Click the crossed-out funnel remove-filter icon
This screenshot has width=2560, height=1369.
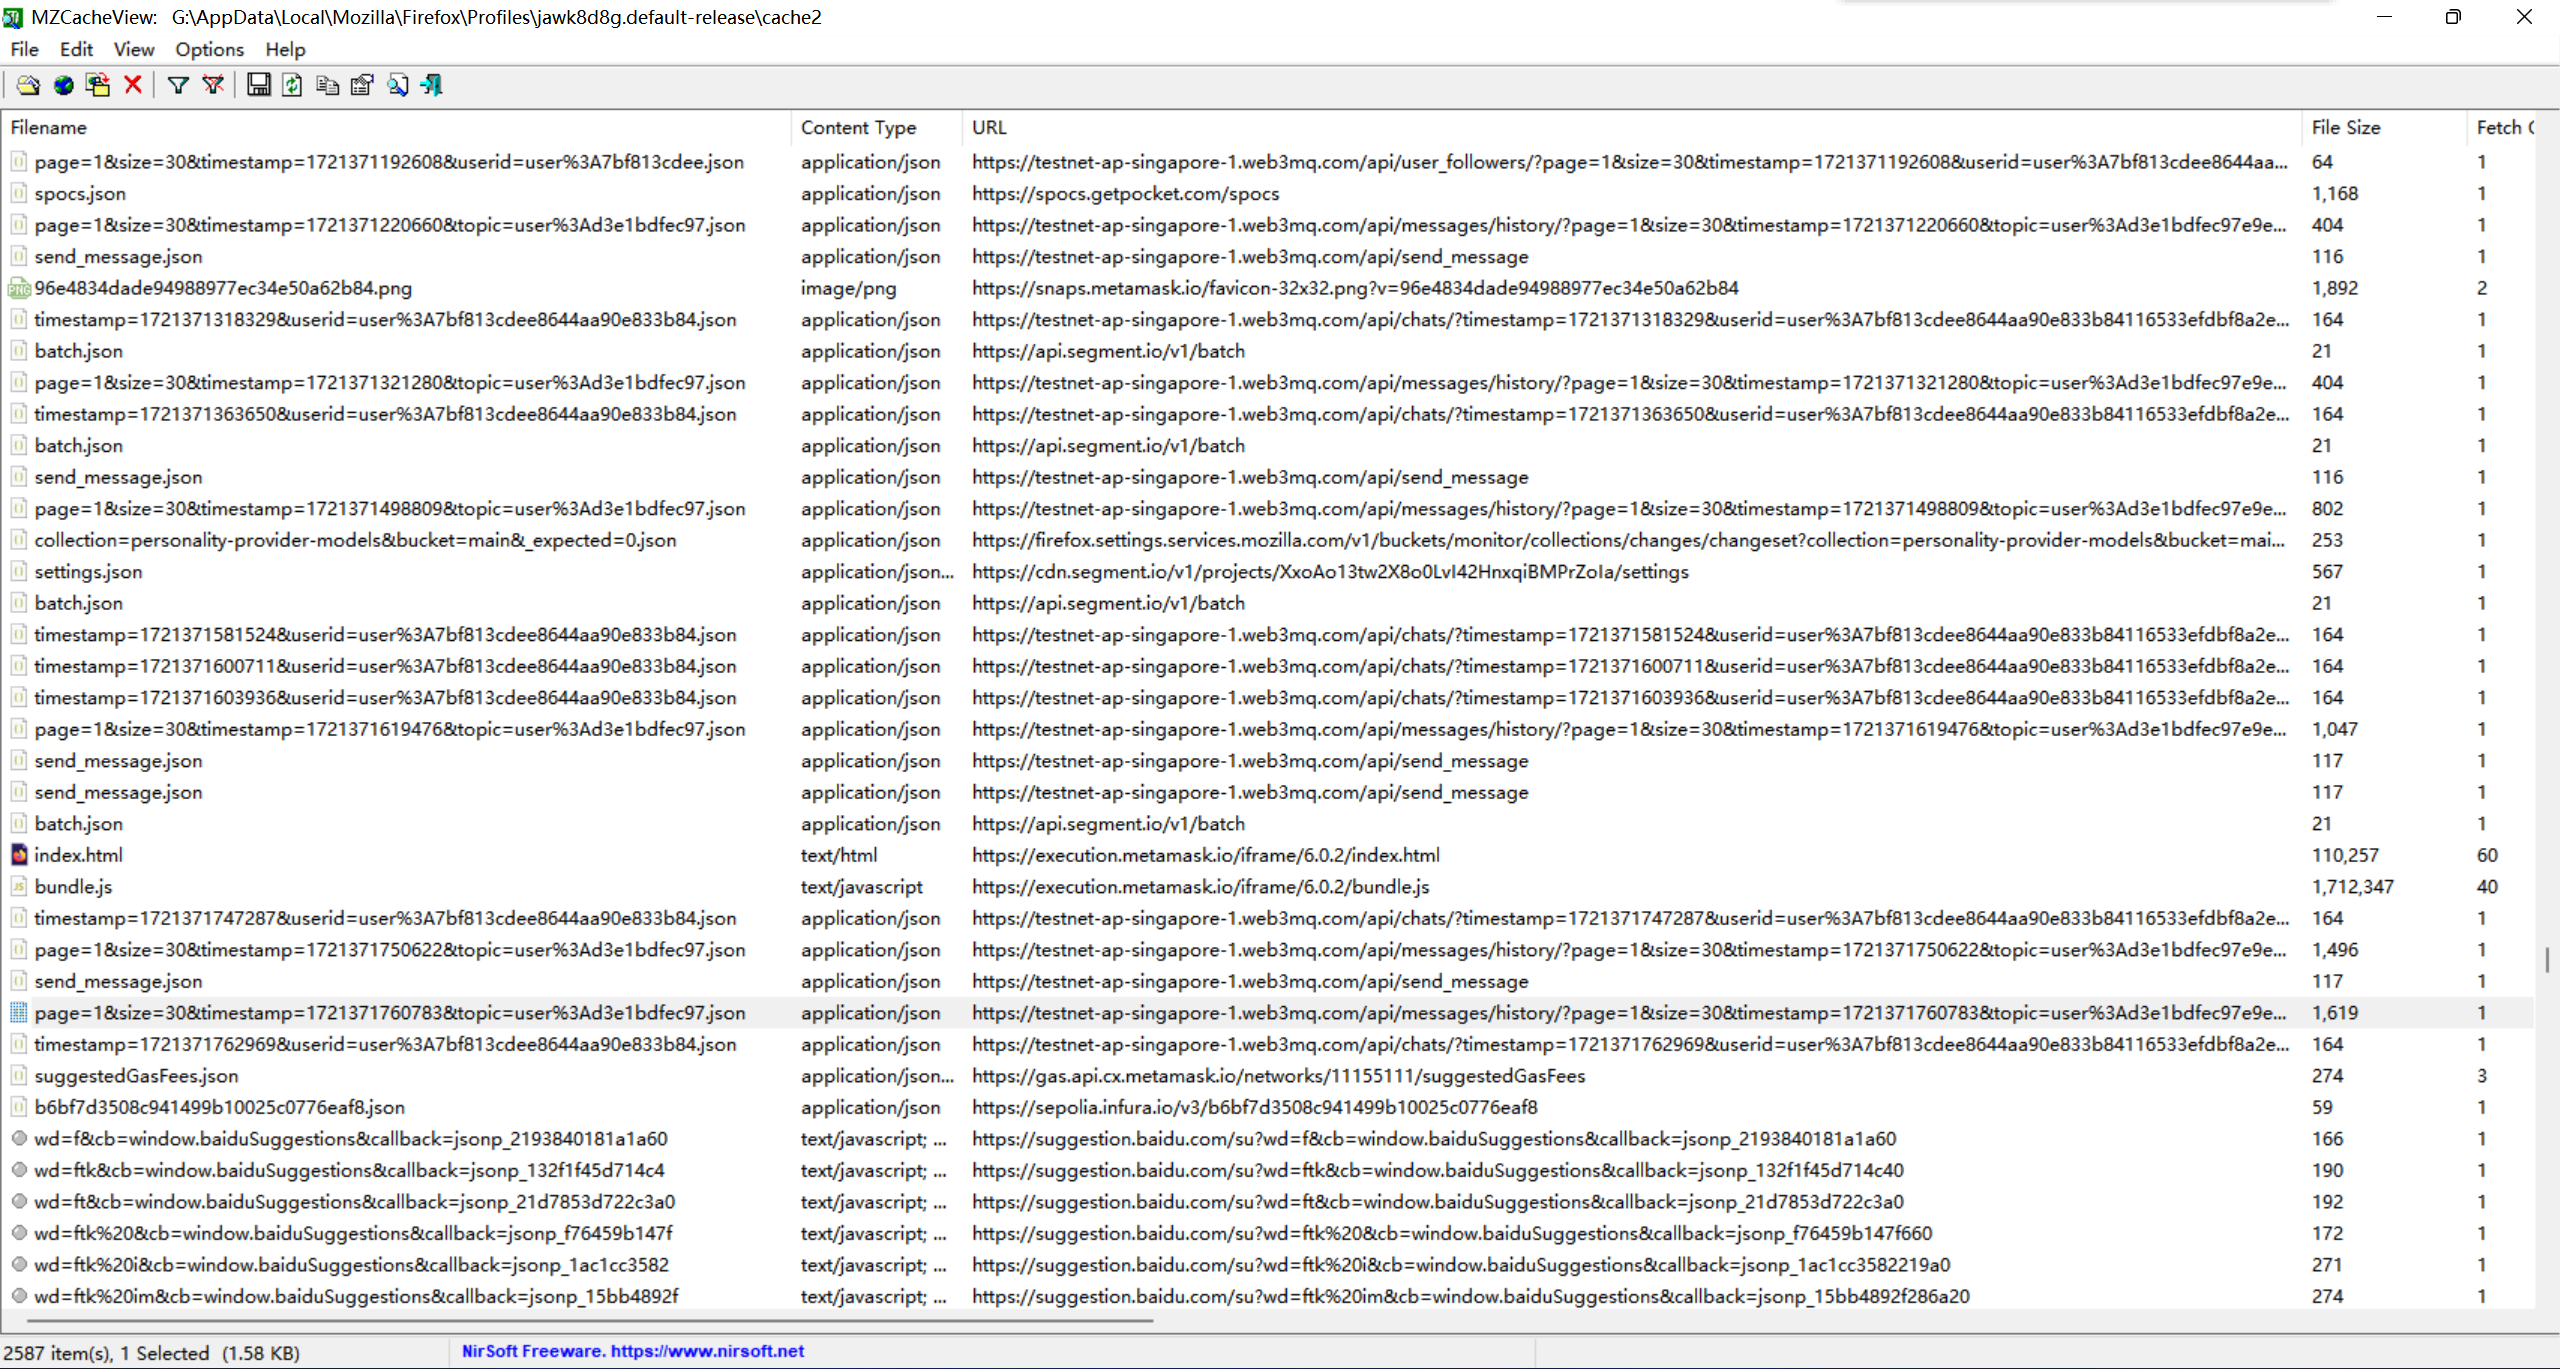click(x=212, y=85)
